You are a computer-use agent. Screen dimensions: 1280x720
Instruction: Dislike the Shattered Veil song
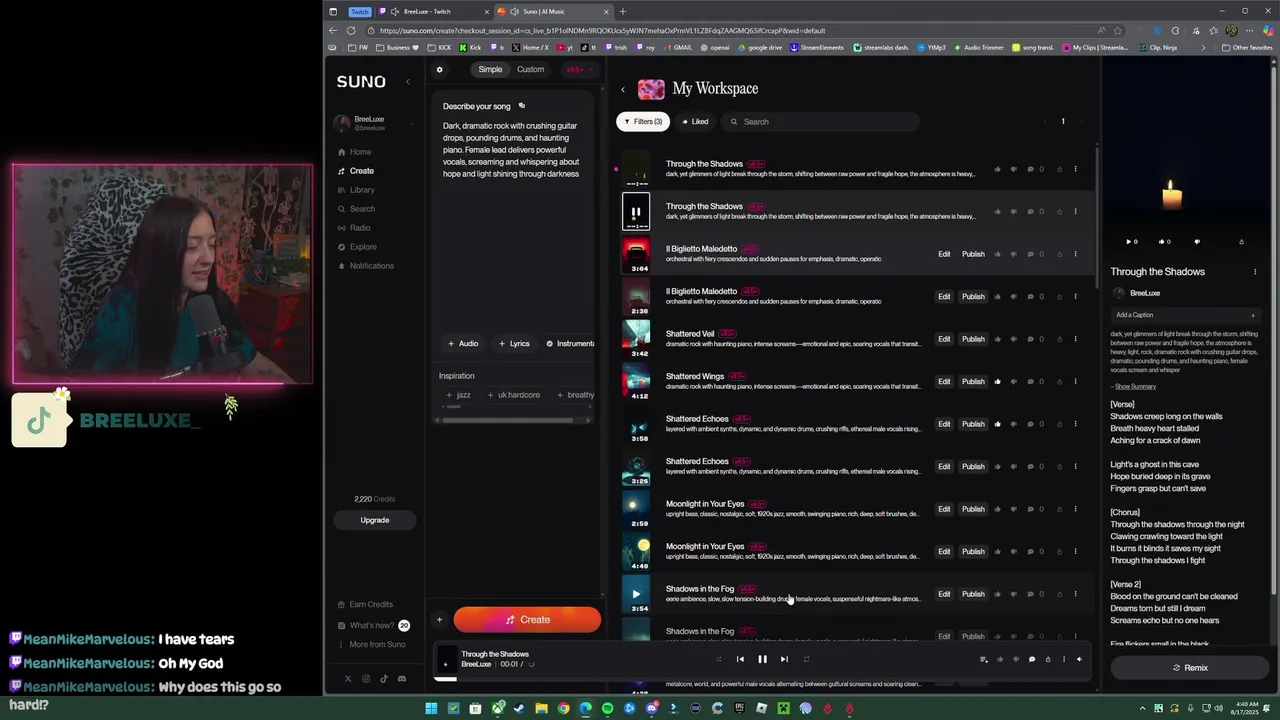tap(1014, 339)
